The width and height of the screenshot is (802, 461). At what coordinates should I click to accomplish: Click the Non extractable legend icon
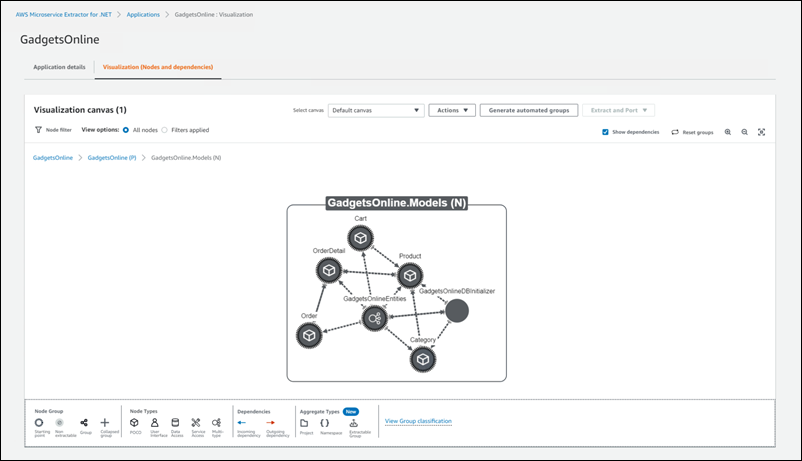59,423
